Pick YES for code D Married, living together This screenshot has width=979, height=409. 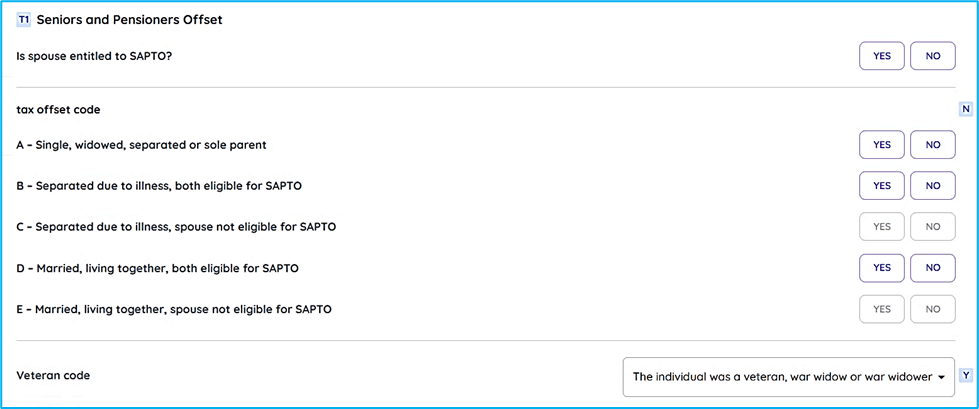(882, 268)
